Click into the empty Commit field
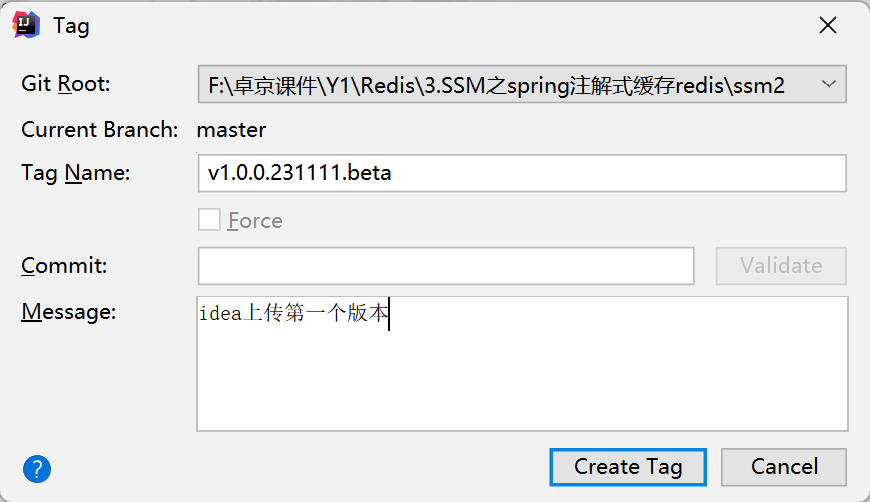 (x=446, y=266)
